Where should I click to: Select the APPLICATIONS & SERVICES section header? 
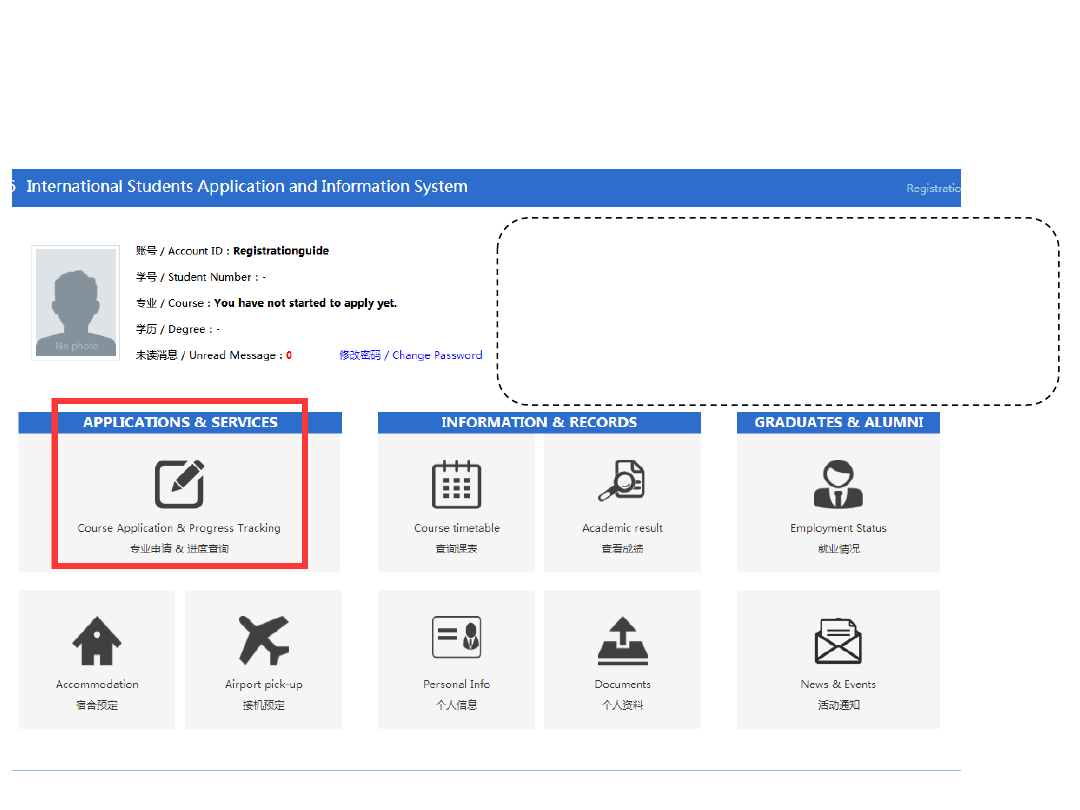pos(180,422)
